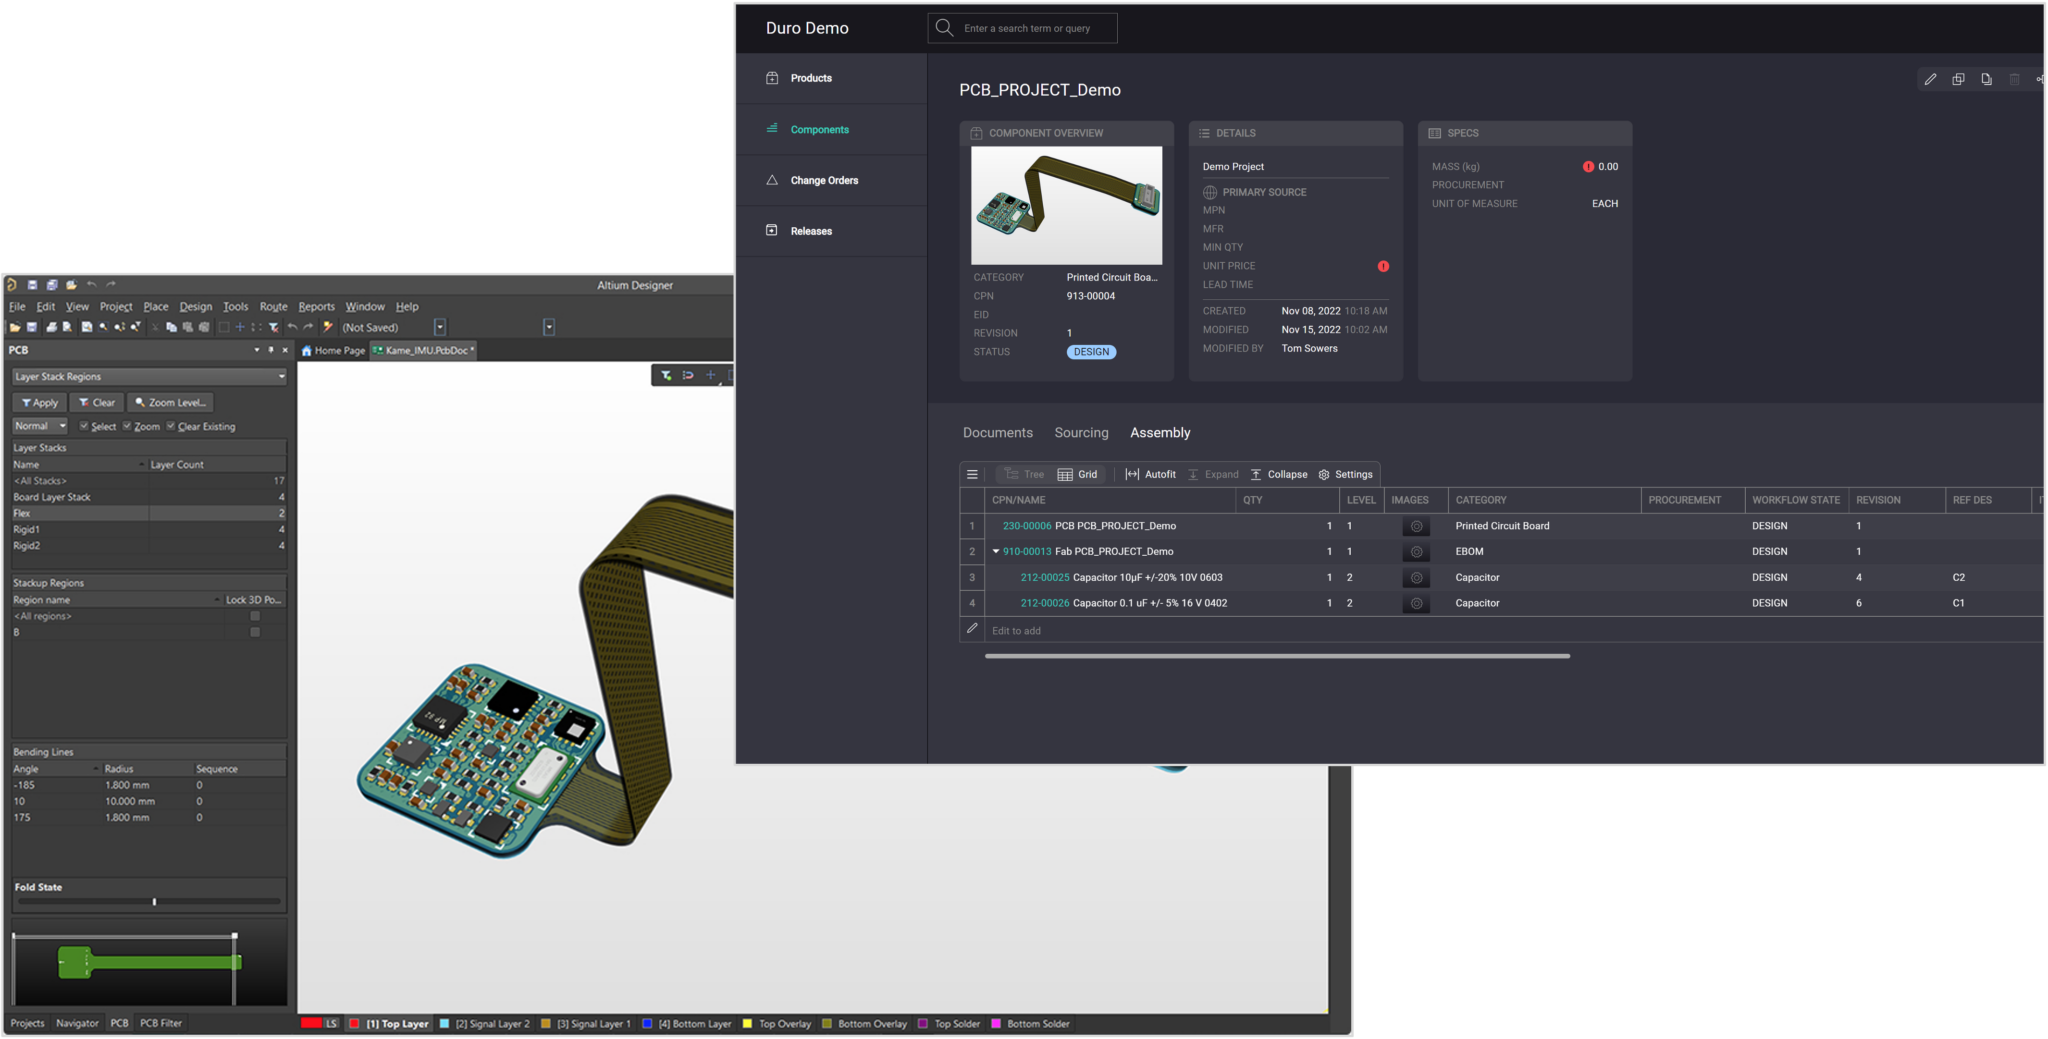Open Change Orders in Duro sidebar
This screenshot has width=2048, height=1039.
(823, 181)
